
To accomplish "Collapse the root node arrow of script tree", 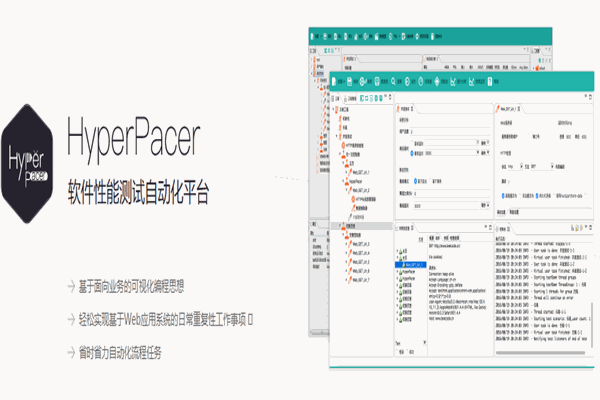I will pyautogui.click(x=333, y=109).
